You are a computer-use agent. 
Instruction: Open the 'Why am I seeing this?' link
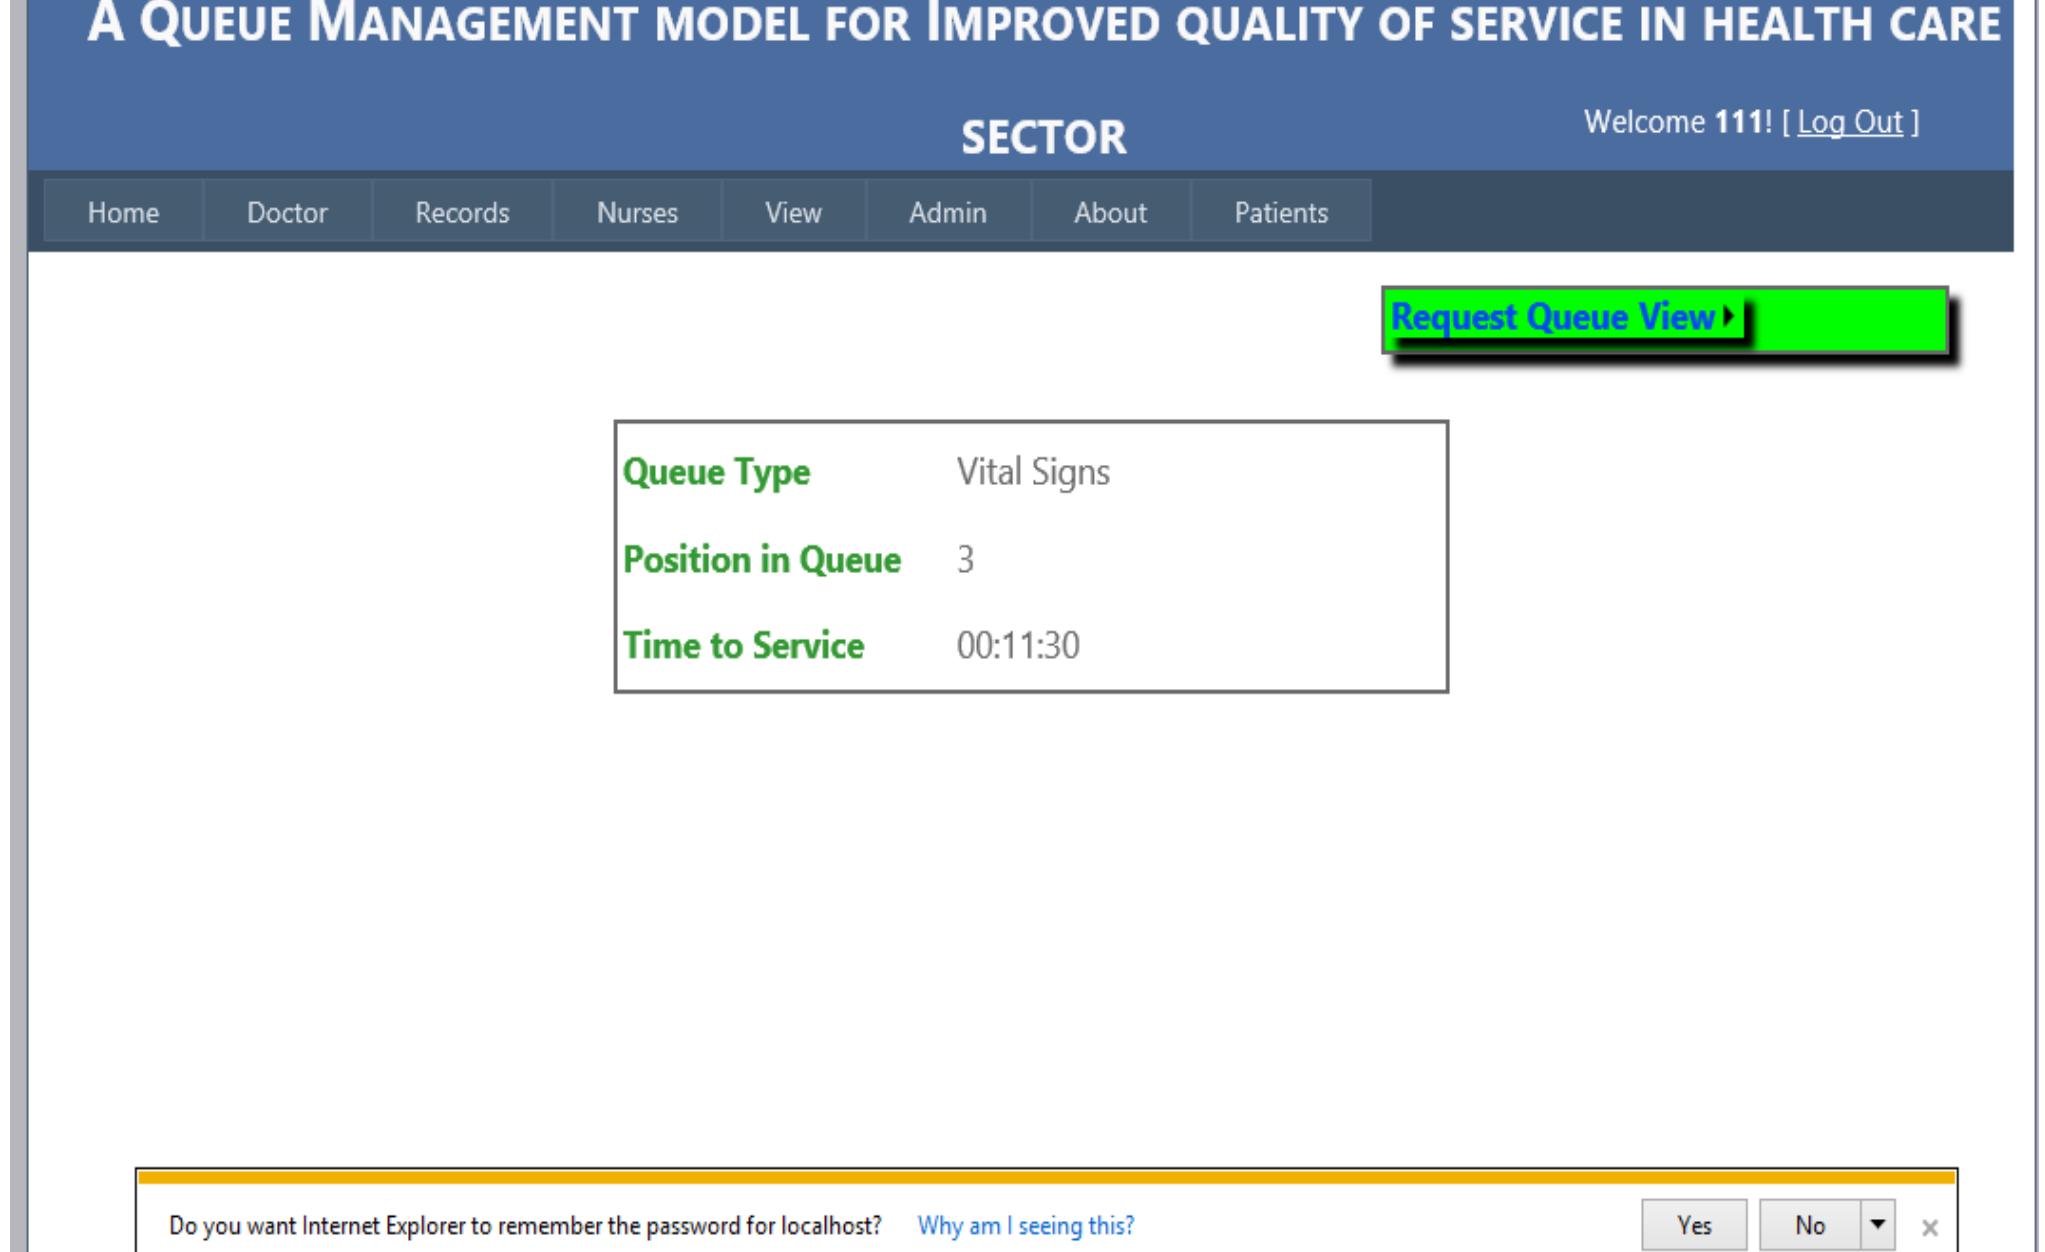coord(1025,1225)
